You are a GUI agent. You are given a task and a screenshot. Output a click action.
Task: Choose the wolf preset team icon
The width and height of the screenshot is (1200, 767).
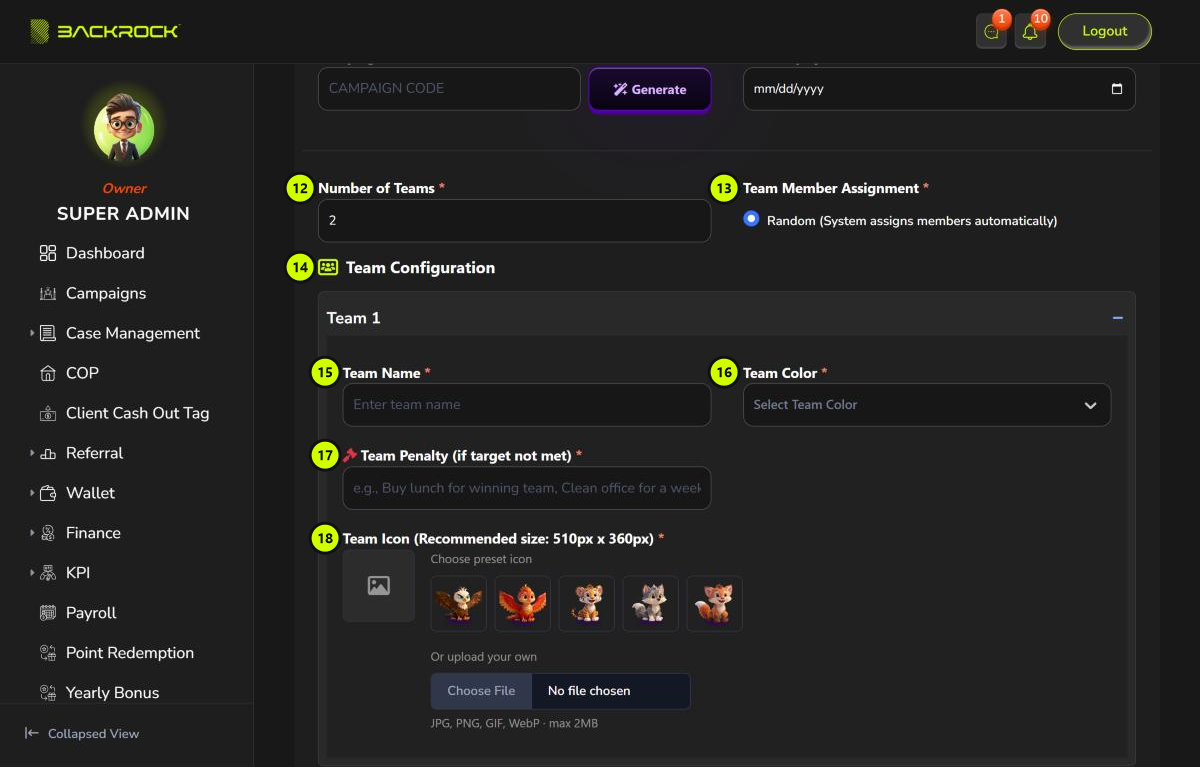[651, 603]
